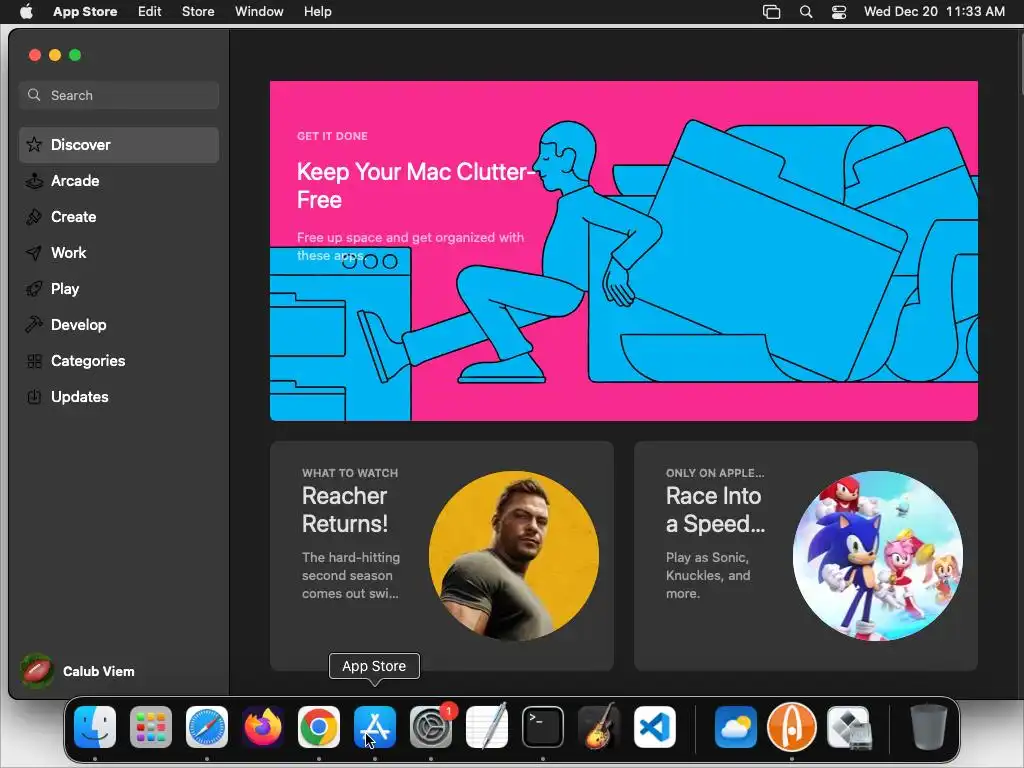Image resolution: width=1024 pixels, height=768 pixels.
Task: Open the Window menu
Action: click(x=259, y=12)
